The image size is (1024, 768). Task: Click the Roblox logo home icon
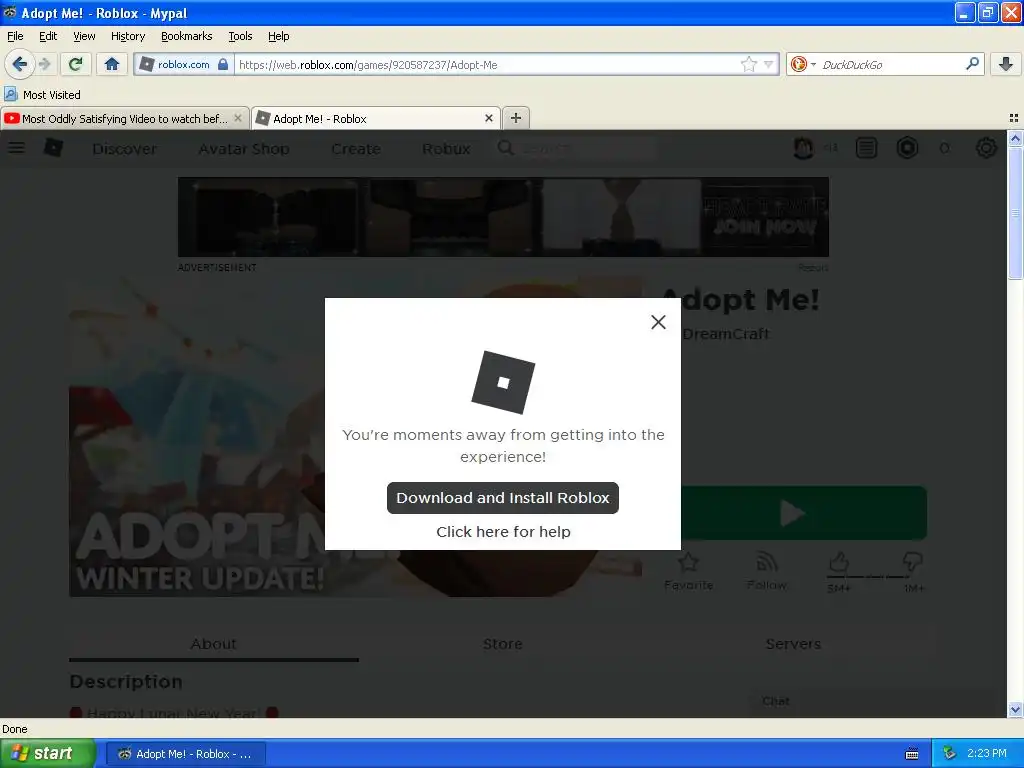[54, 148]
